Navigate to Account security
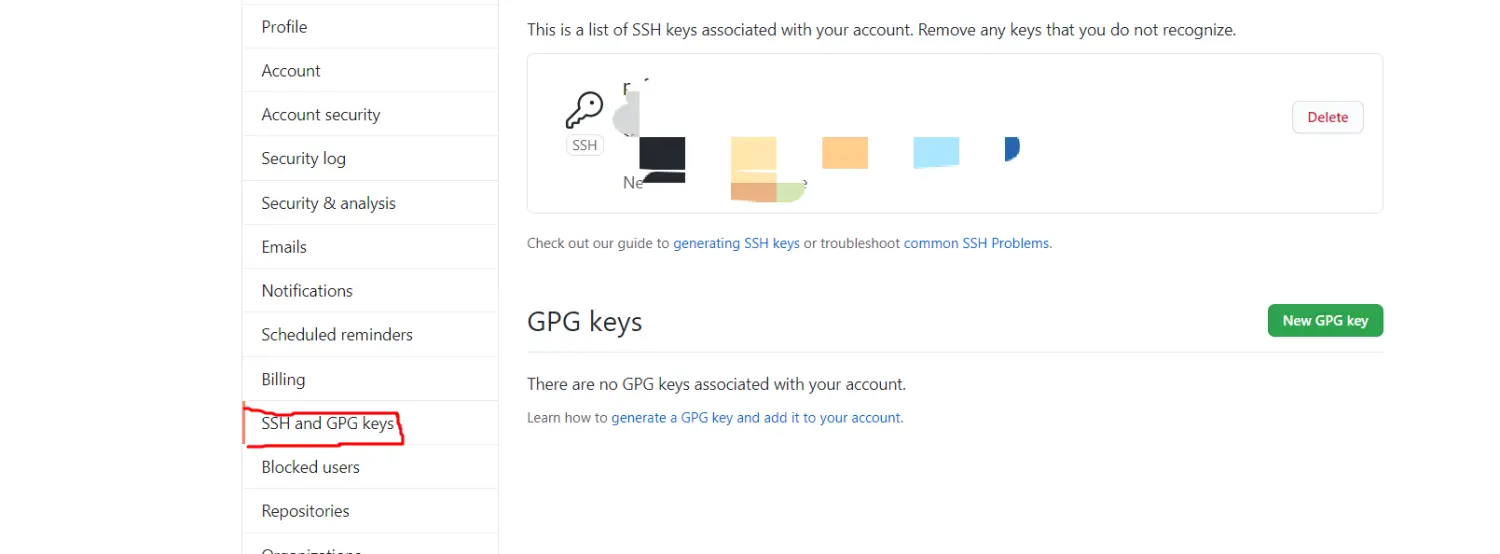Screen dimensions: 1500x554 (x=321, y=115)
